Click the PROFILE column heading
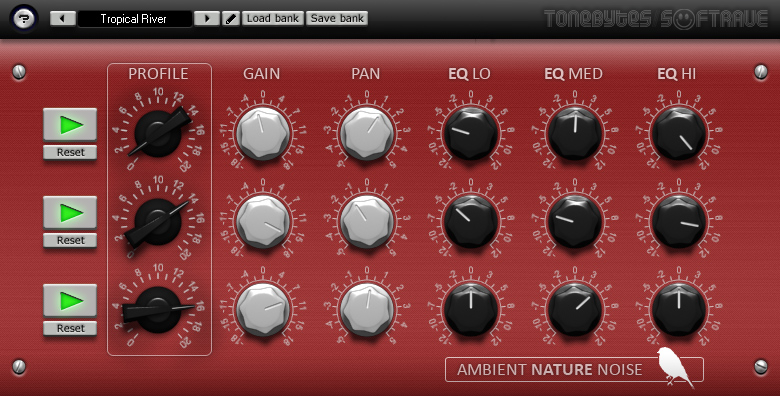The image size is (780, 396). (x=158, y=74)
